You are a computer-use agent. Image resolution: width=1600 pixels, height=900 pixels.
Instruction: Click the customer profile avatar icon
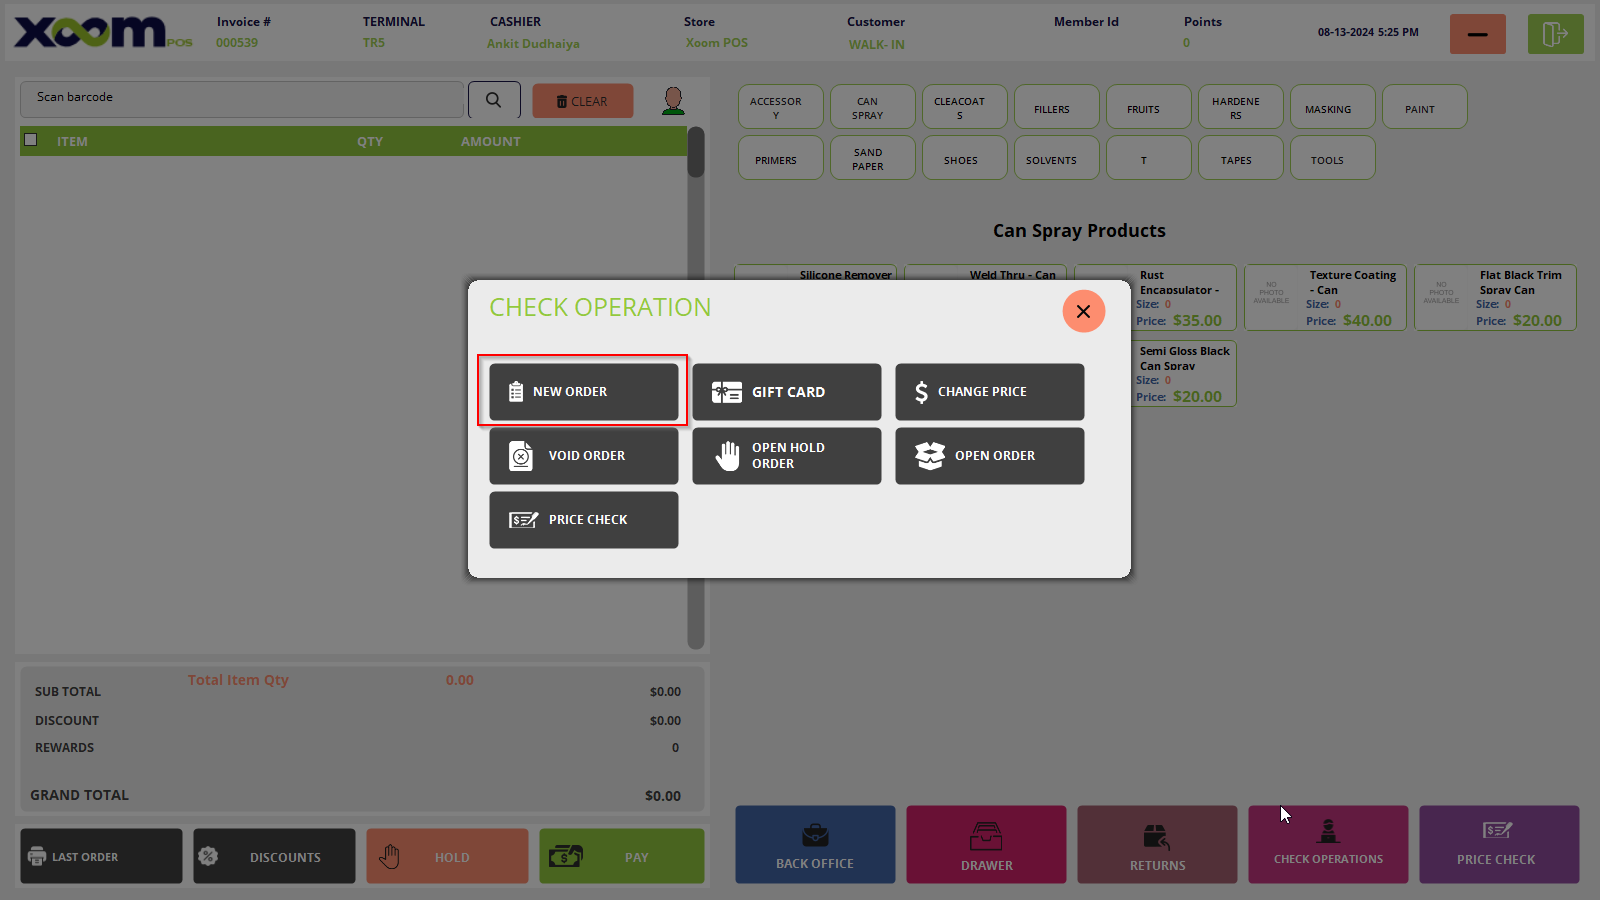click(x=673, y=100)
